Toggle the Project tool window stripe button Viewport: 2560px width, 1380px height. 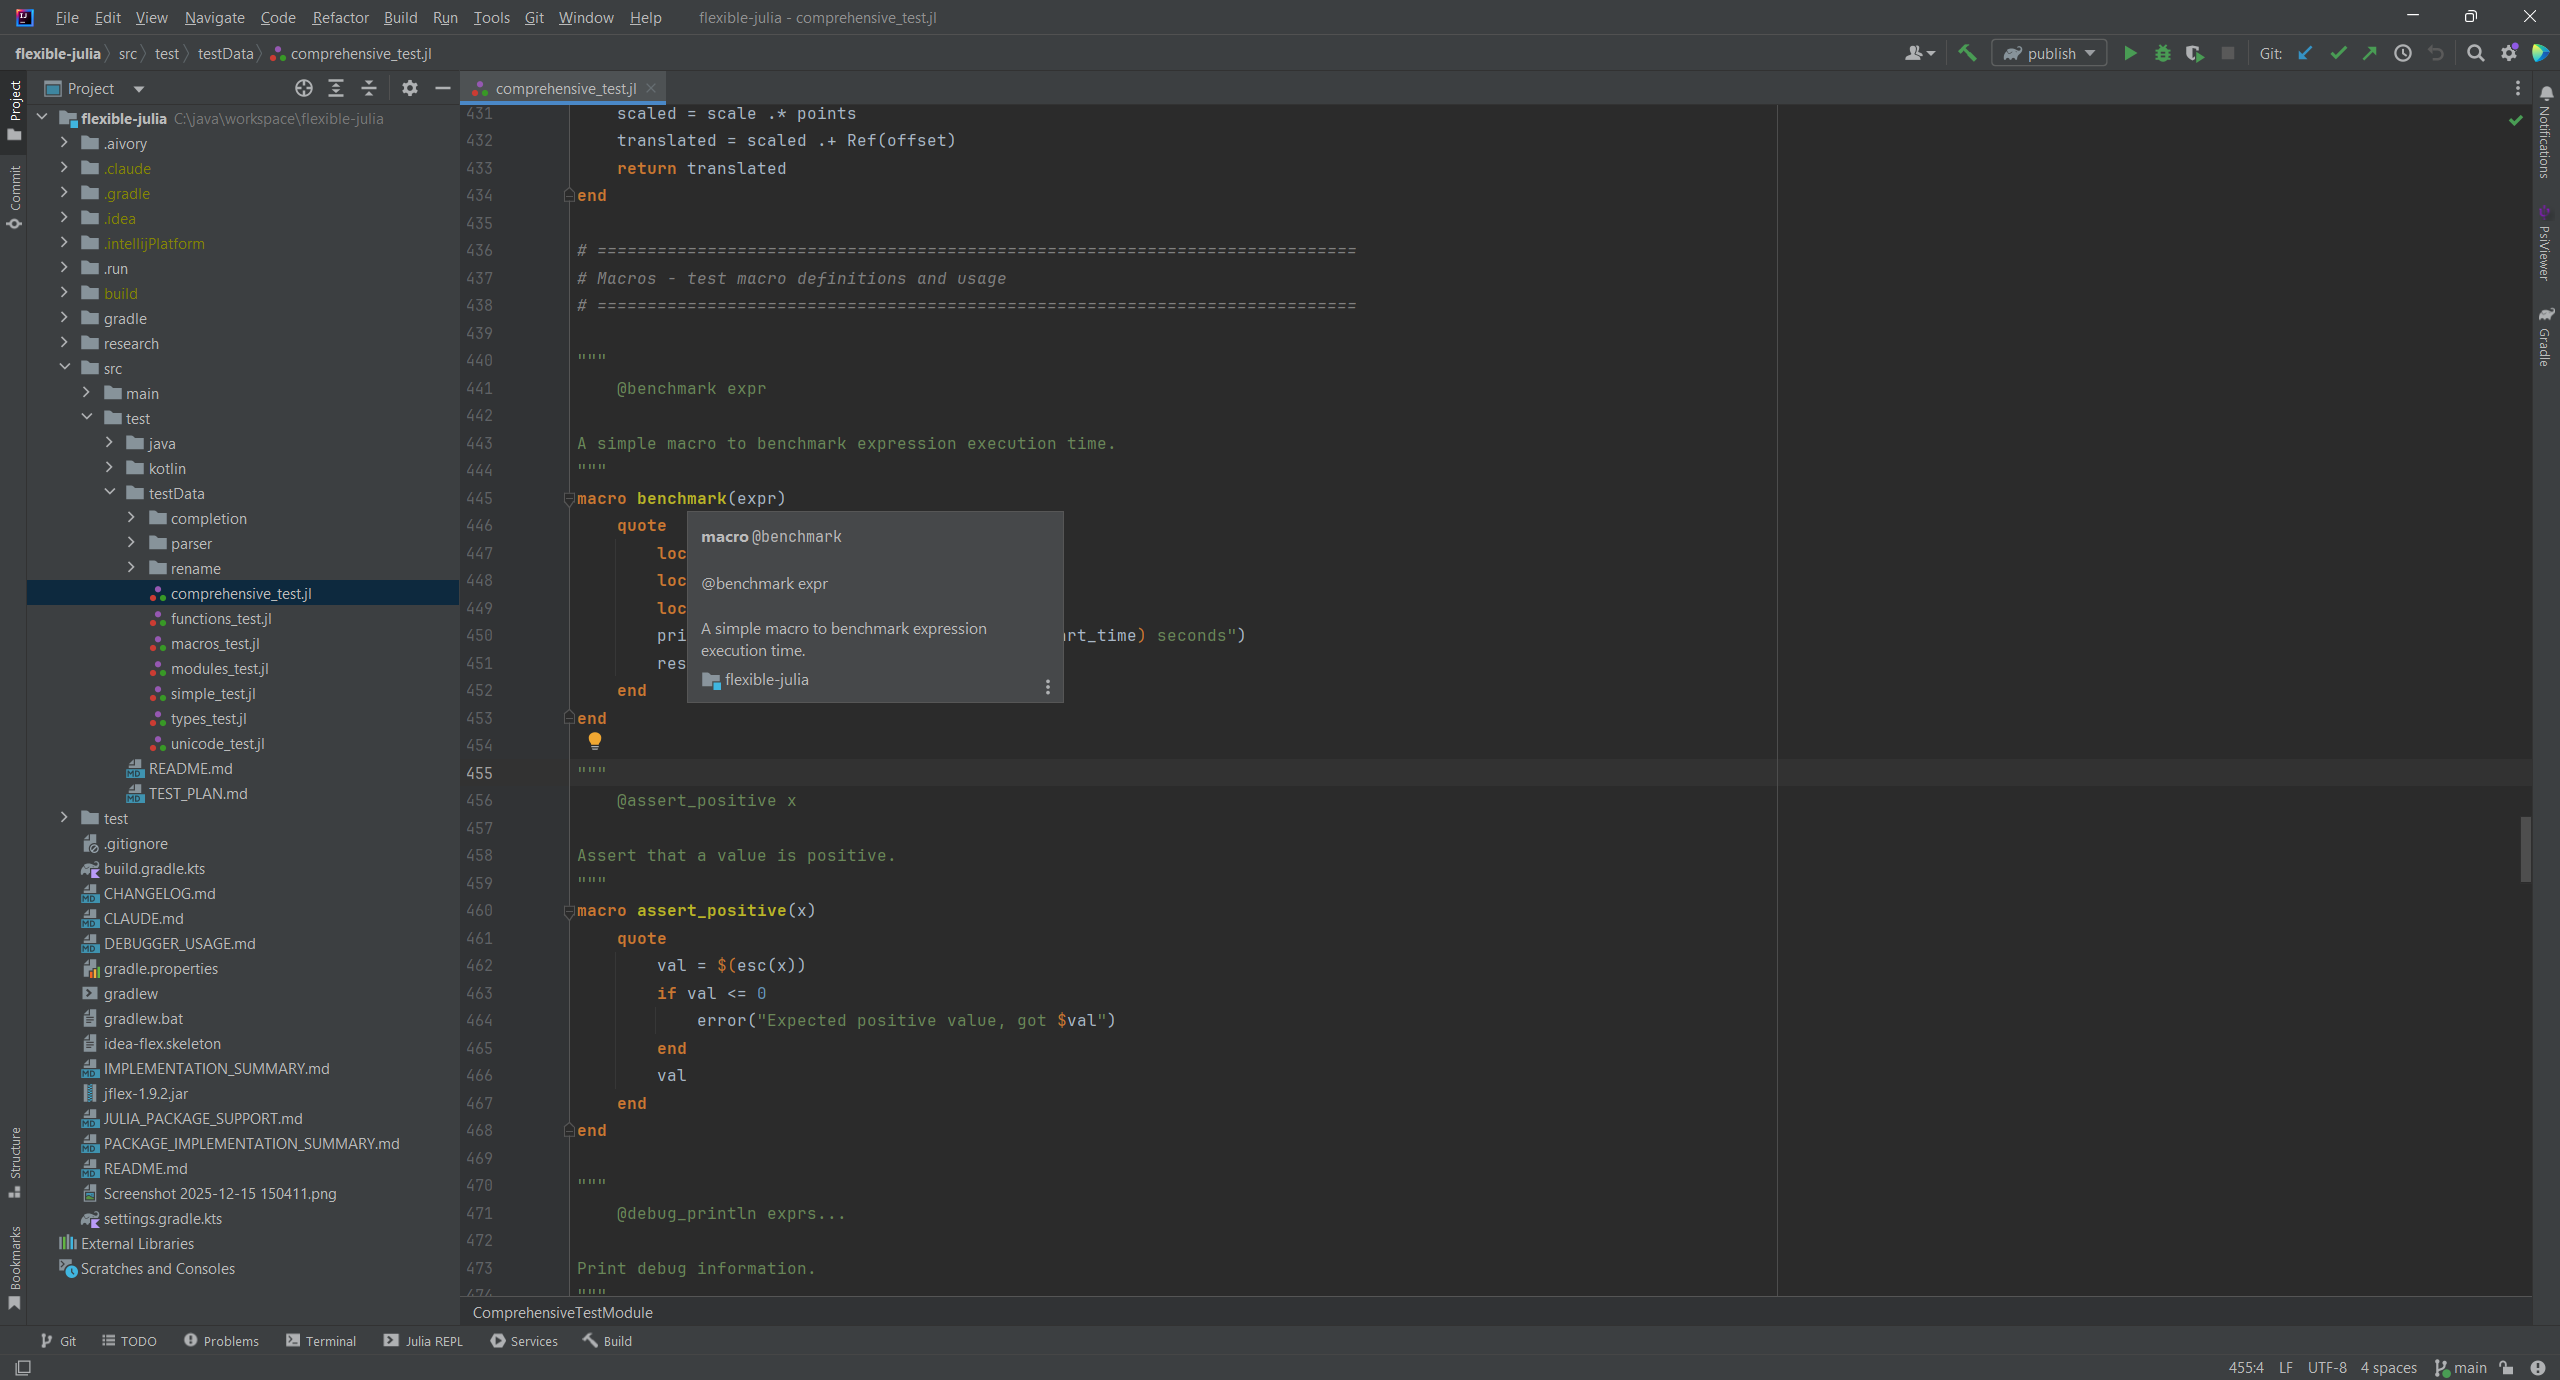[14, 108]
